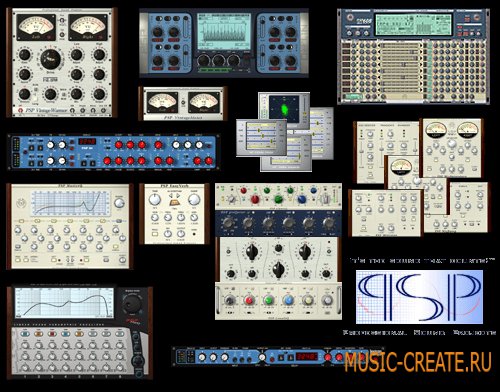Click band number 1 label under the linear phase equalizer
The image size is (500, 392).
[x=25, y=377]
